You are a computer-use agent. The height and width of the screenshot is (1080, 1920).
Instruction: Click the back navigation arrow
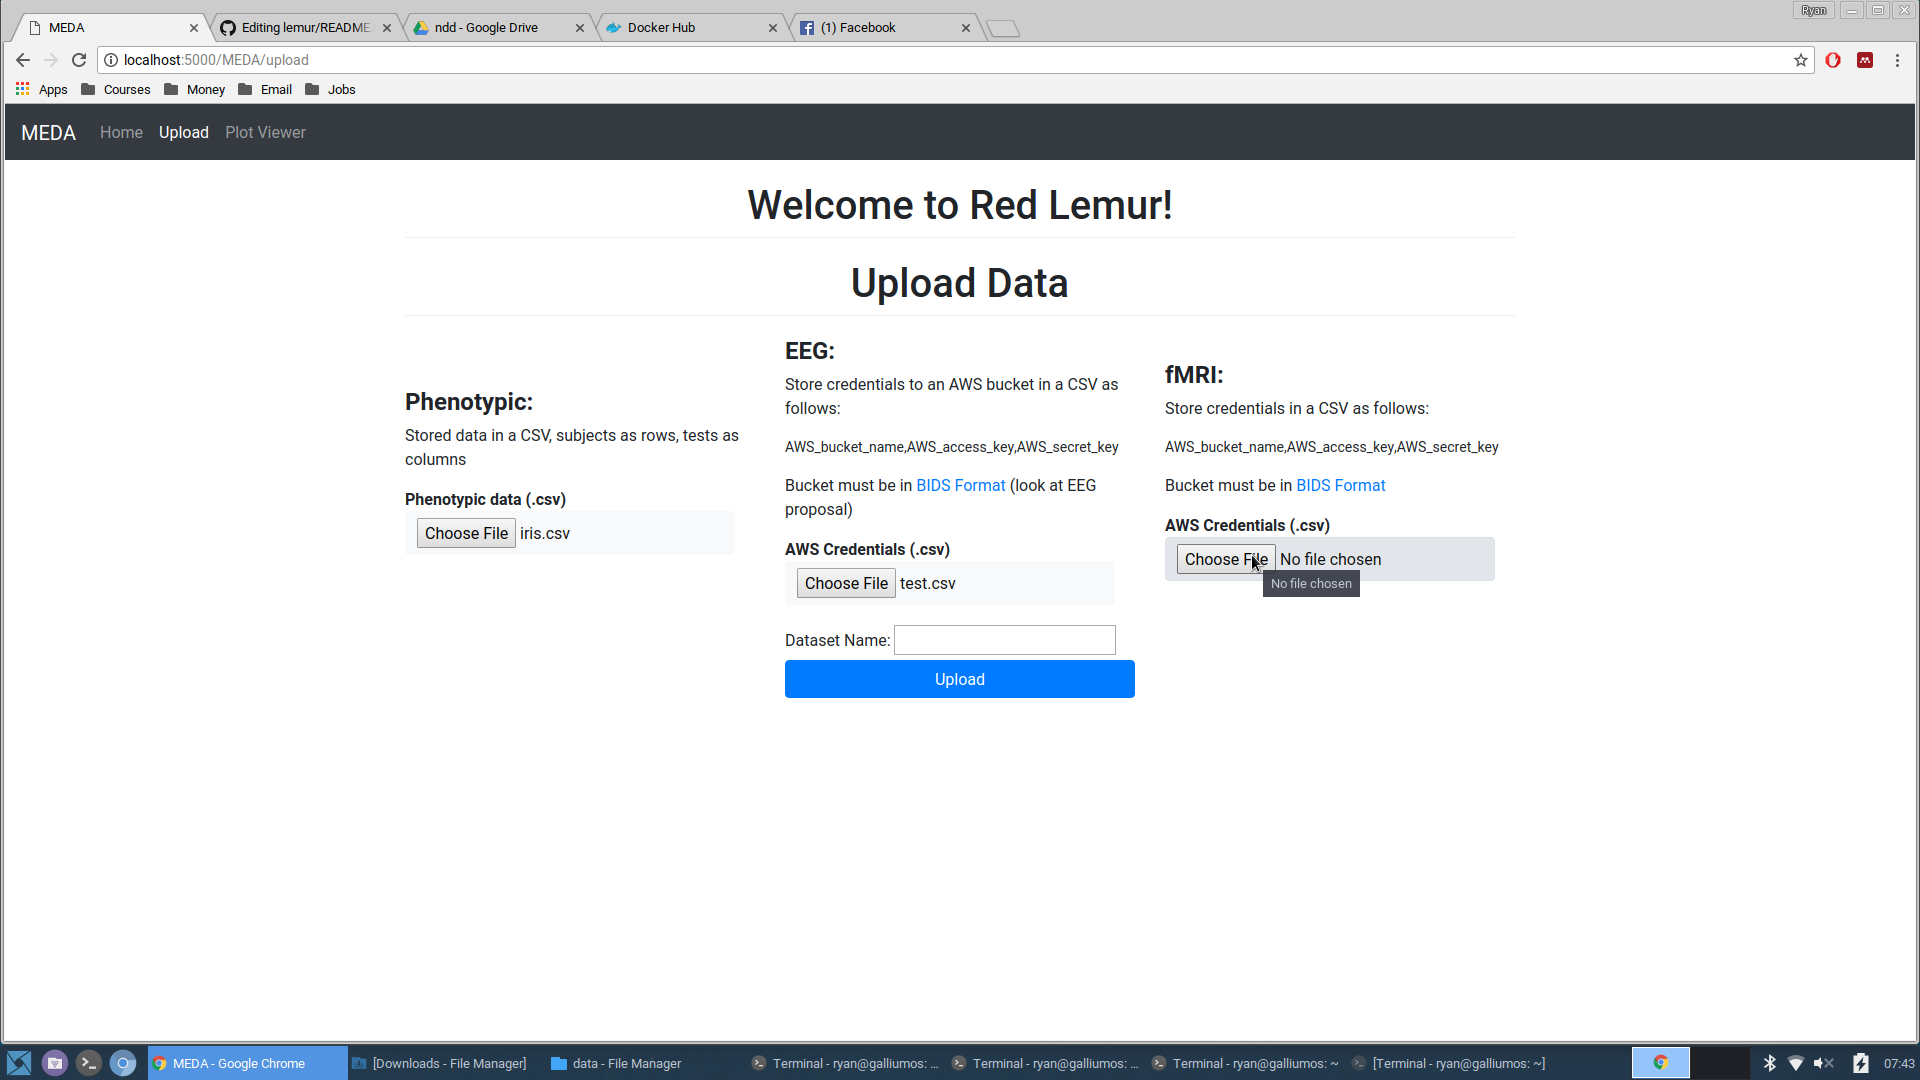pos(23,60)
